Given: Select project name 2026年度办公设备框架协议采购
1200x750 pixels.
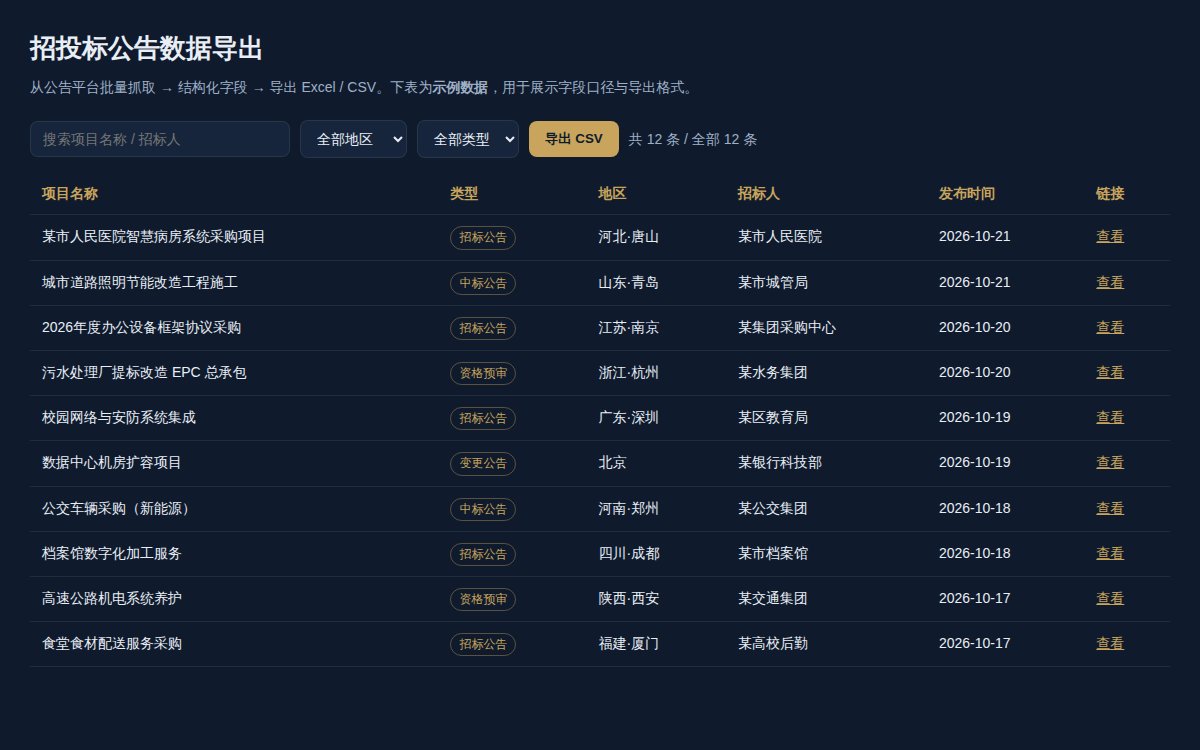Looking at the screenshot, I should coord(141,328).
